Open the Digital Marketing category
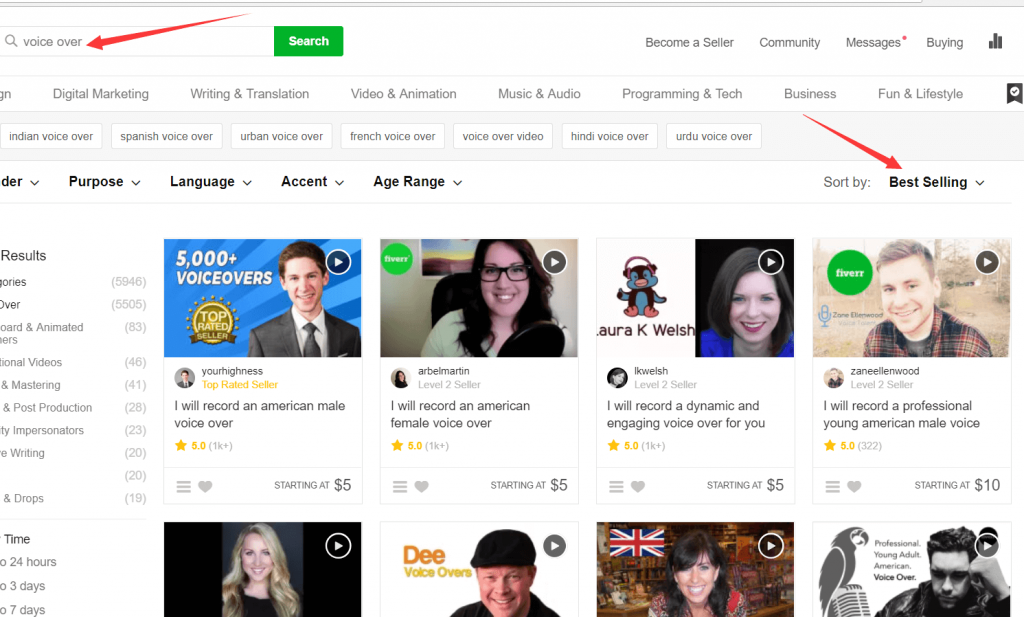This screenshot has width=1024, height=617. pyautogui.click(x=101, y=94)
